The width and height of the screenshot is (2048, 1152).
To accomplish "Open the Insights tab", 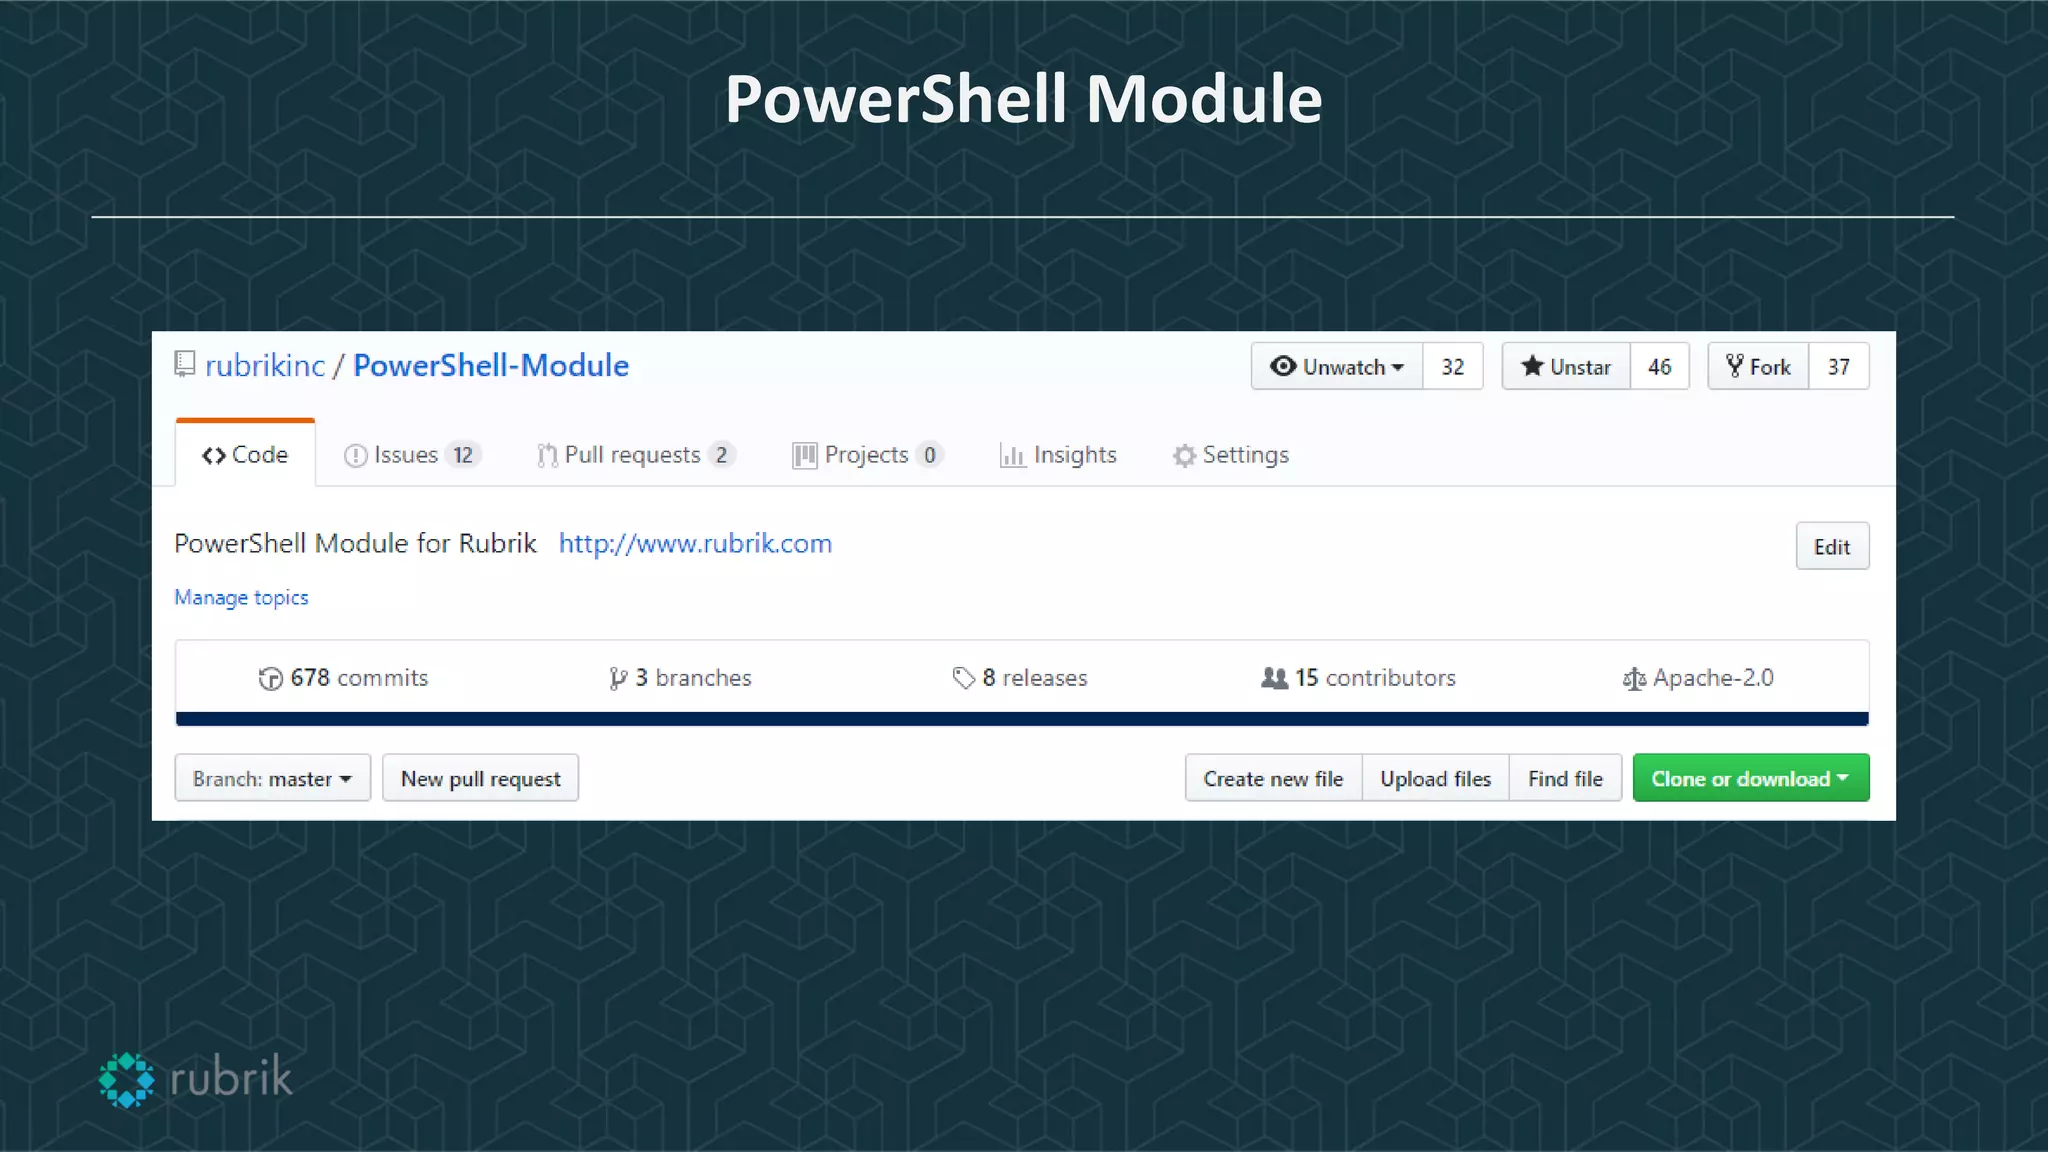I will [x=1058, y=455].
